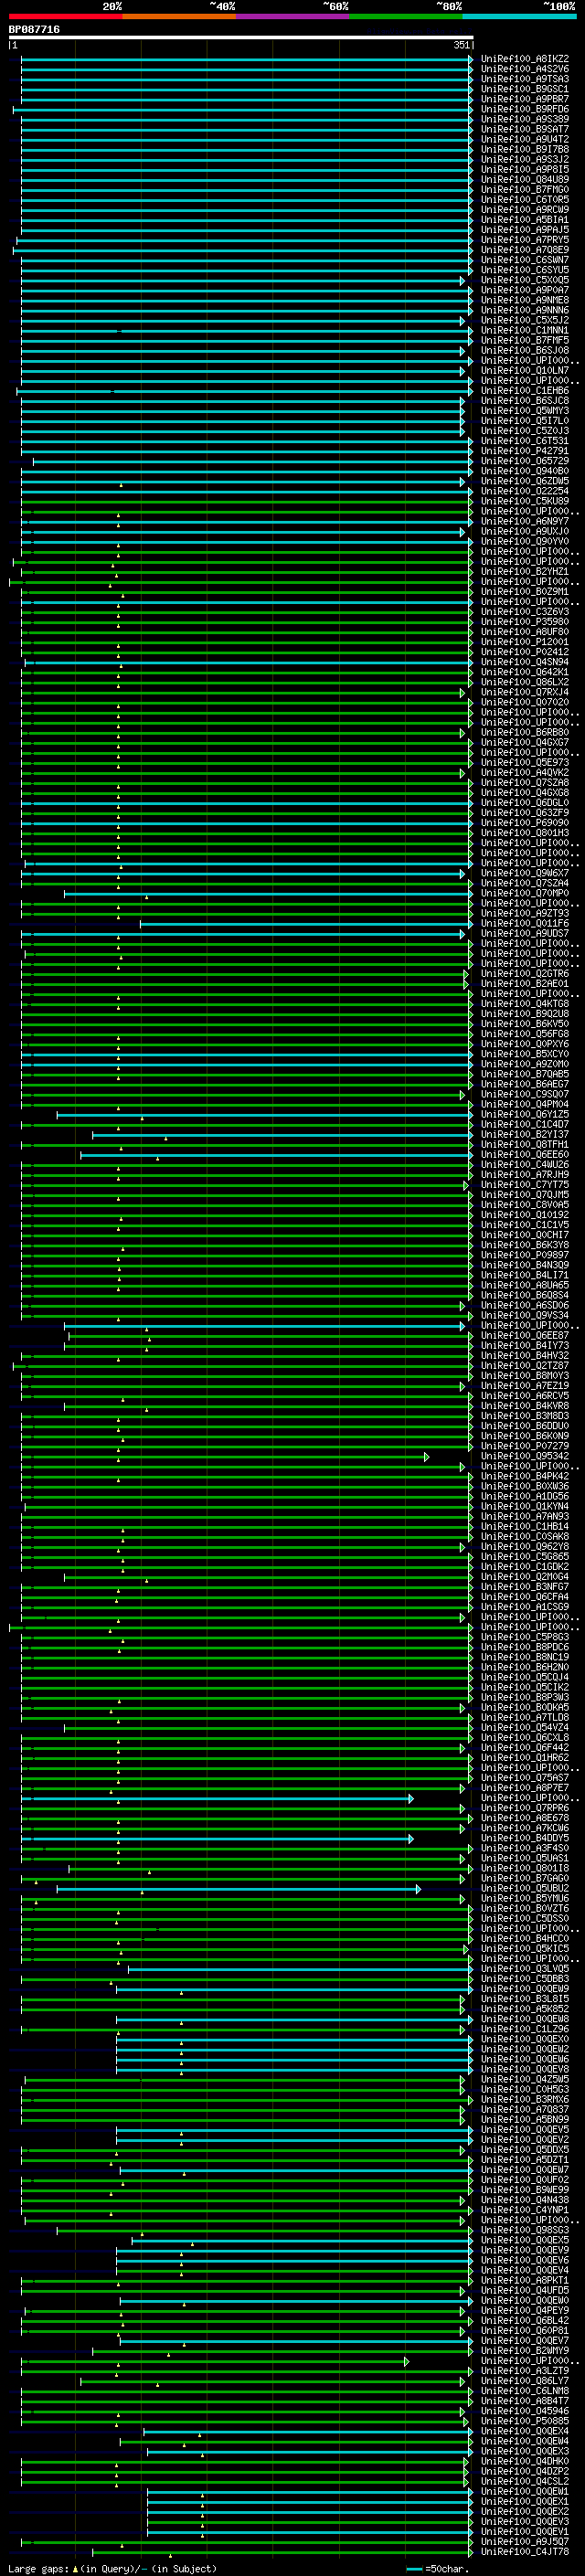Select the UniRef100_B2YI37 label
This screenshot has height=2576, width=585.
point(525,1135)
